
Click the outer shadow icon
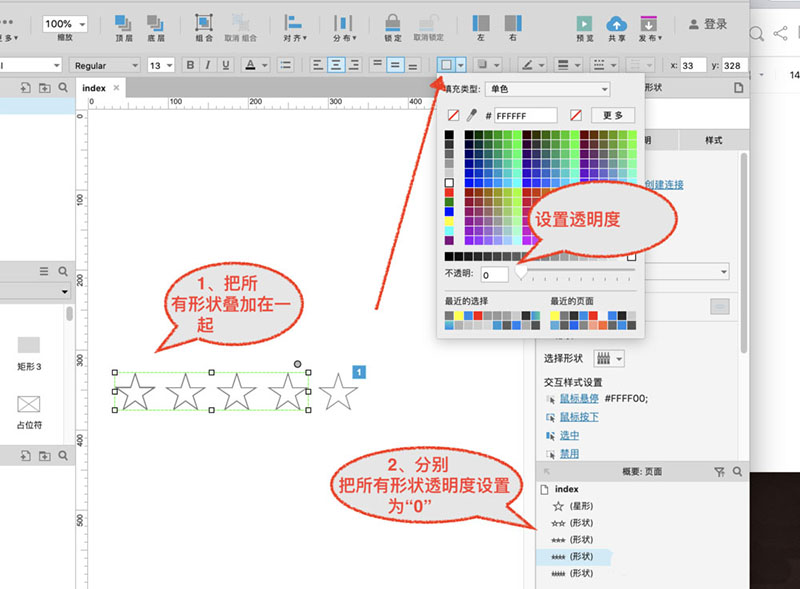[x=482, y=65]
